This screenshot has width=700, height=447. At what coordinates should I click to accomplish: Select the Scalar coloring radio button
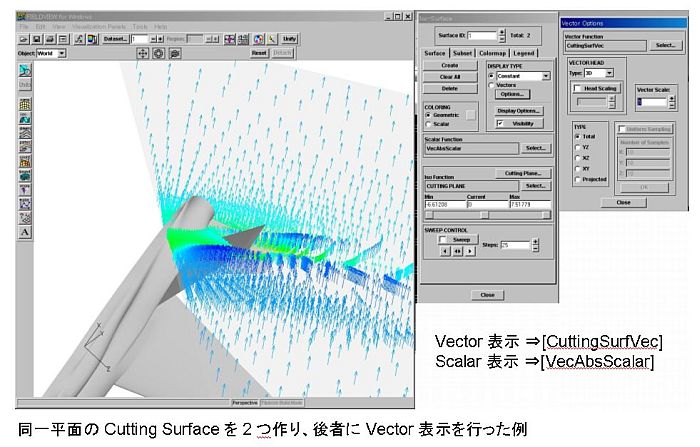(x=428, y=124)
